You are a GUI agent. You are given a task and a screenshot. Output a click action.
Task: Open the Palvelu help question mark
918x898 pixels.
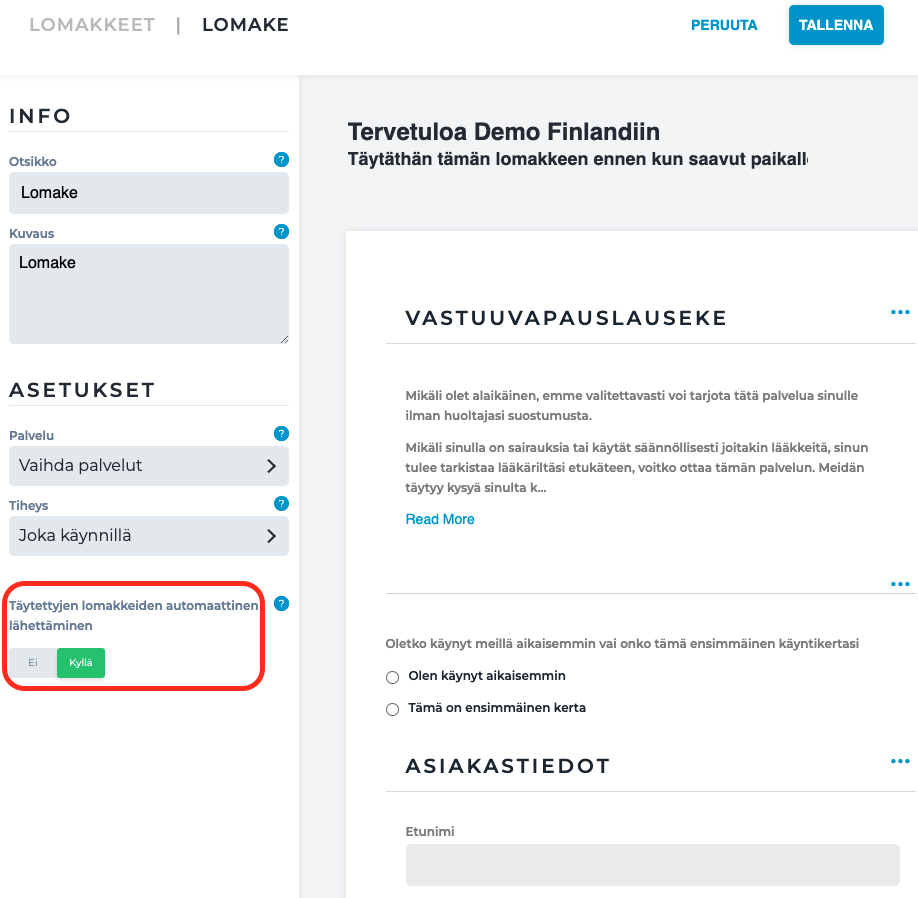tap(281, 434)
